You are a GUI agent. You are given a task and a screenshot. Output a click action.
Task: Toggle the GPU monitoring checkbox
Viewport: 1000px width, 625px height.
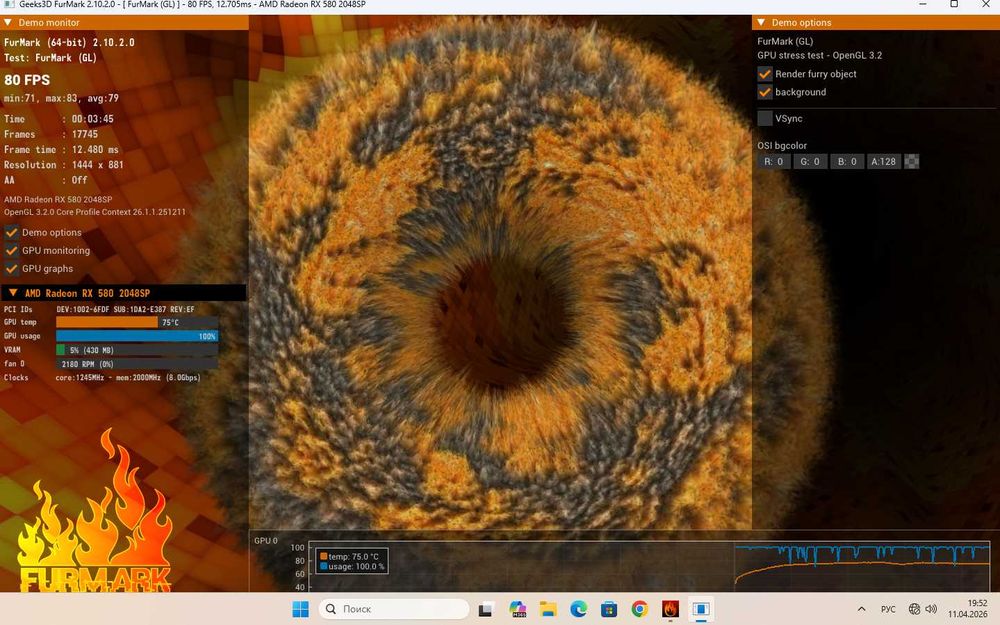12,250
